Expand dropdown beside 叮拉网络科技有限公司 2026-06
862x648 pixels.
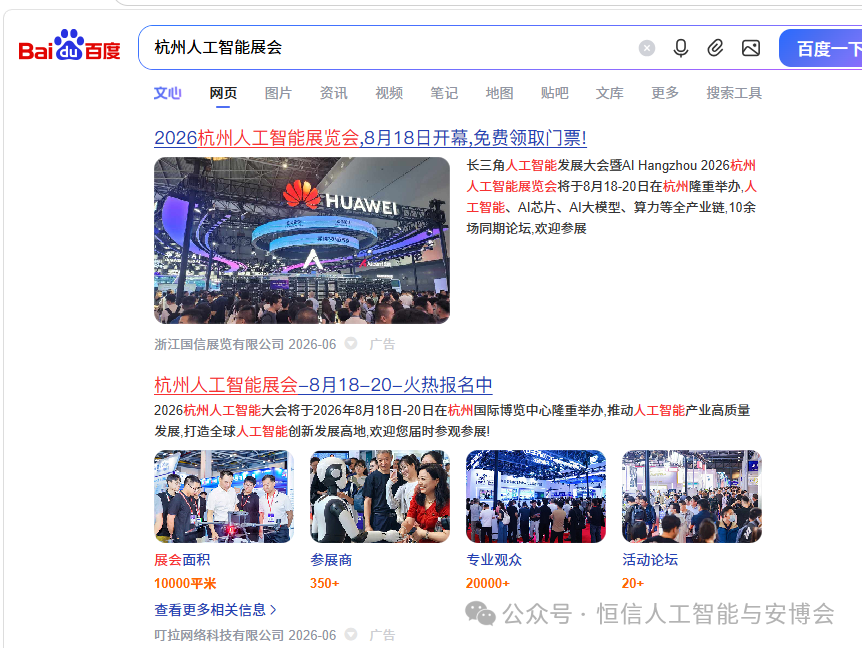pos(350,634)
